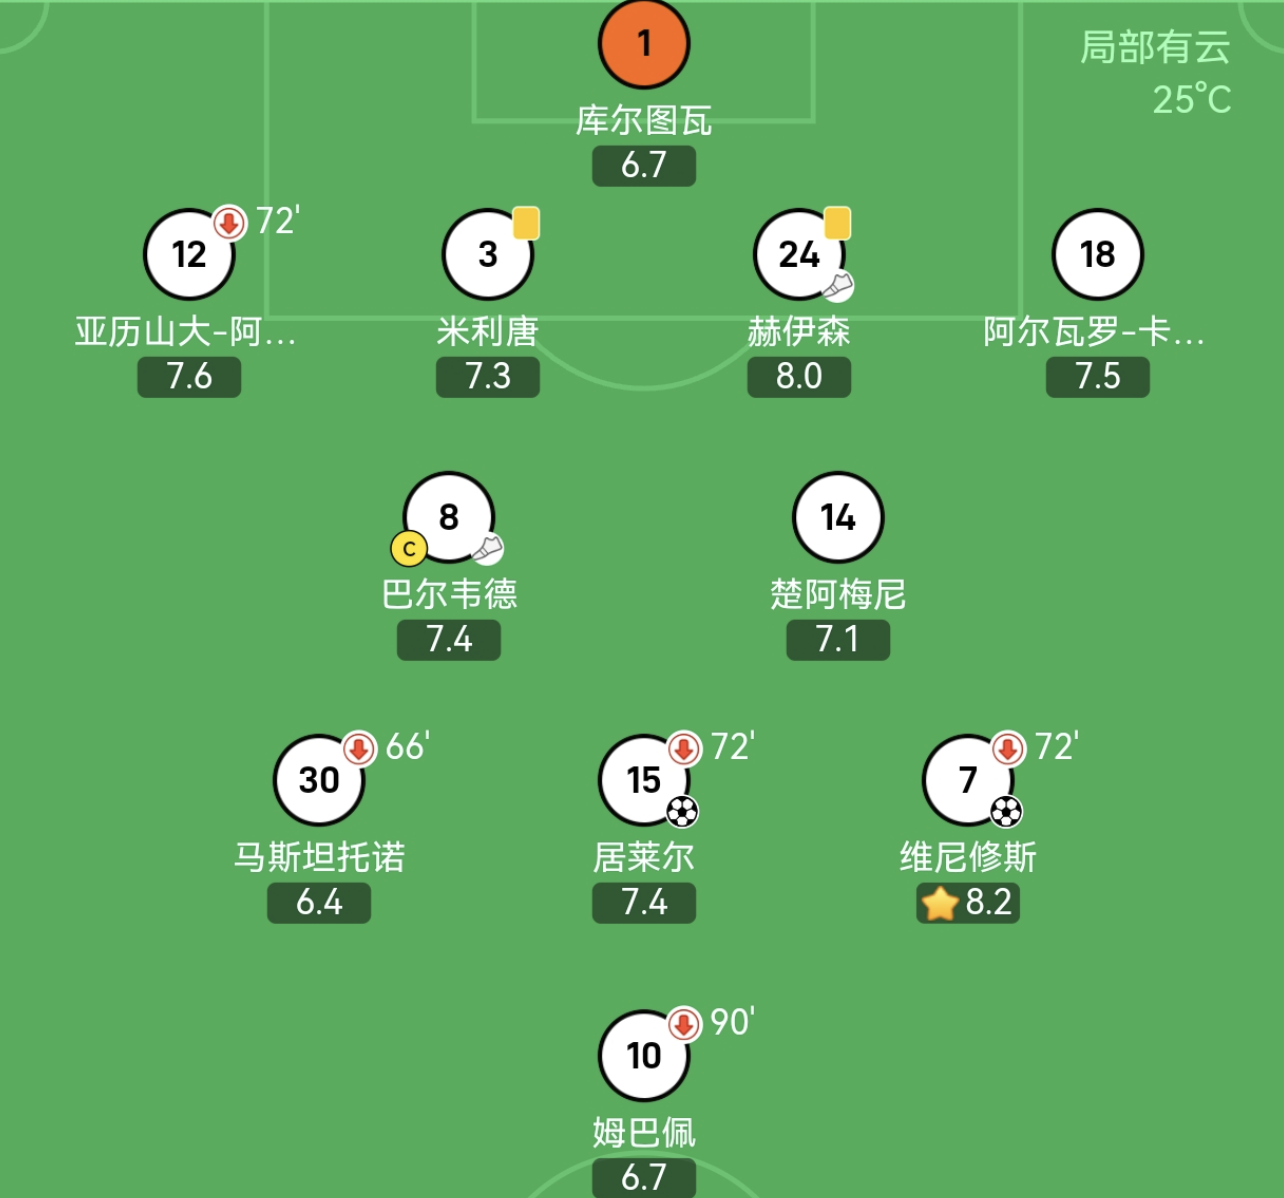1284x1198 pixels.
Task: Click the 库尔图瓦 goalkeeper name
Action: (644, 121)
